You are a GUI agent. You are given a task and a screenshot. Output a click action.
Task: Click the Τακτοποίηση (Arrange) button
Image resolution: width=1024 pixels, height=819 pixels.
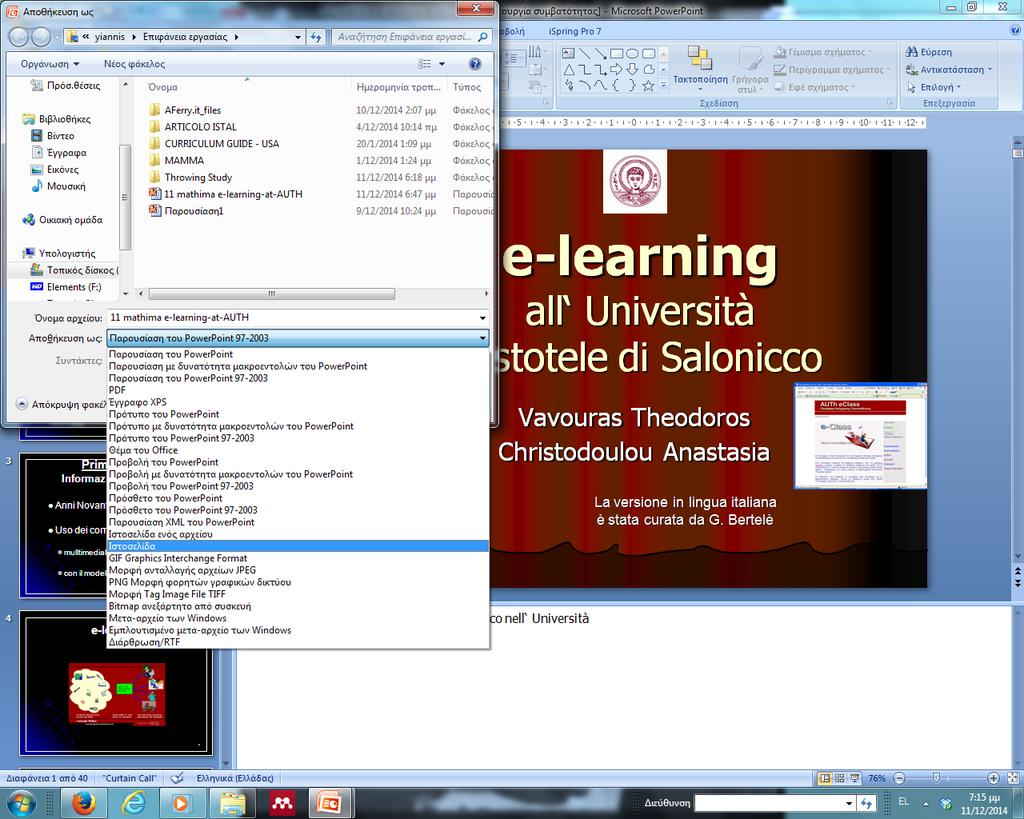coord(700,69)
